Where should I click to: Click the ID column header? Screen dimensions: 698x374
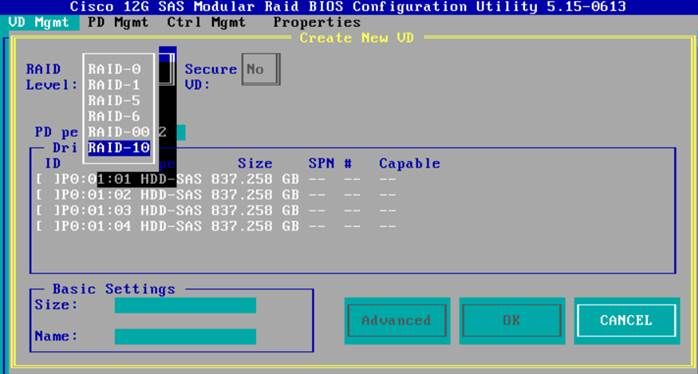point(53,163)
